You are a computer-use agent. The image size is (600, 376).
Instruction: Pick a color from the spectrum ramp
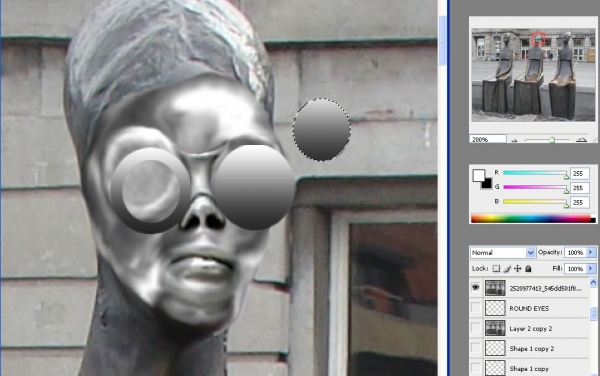(x=530, y=218)
